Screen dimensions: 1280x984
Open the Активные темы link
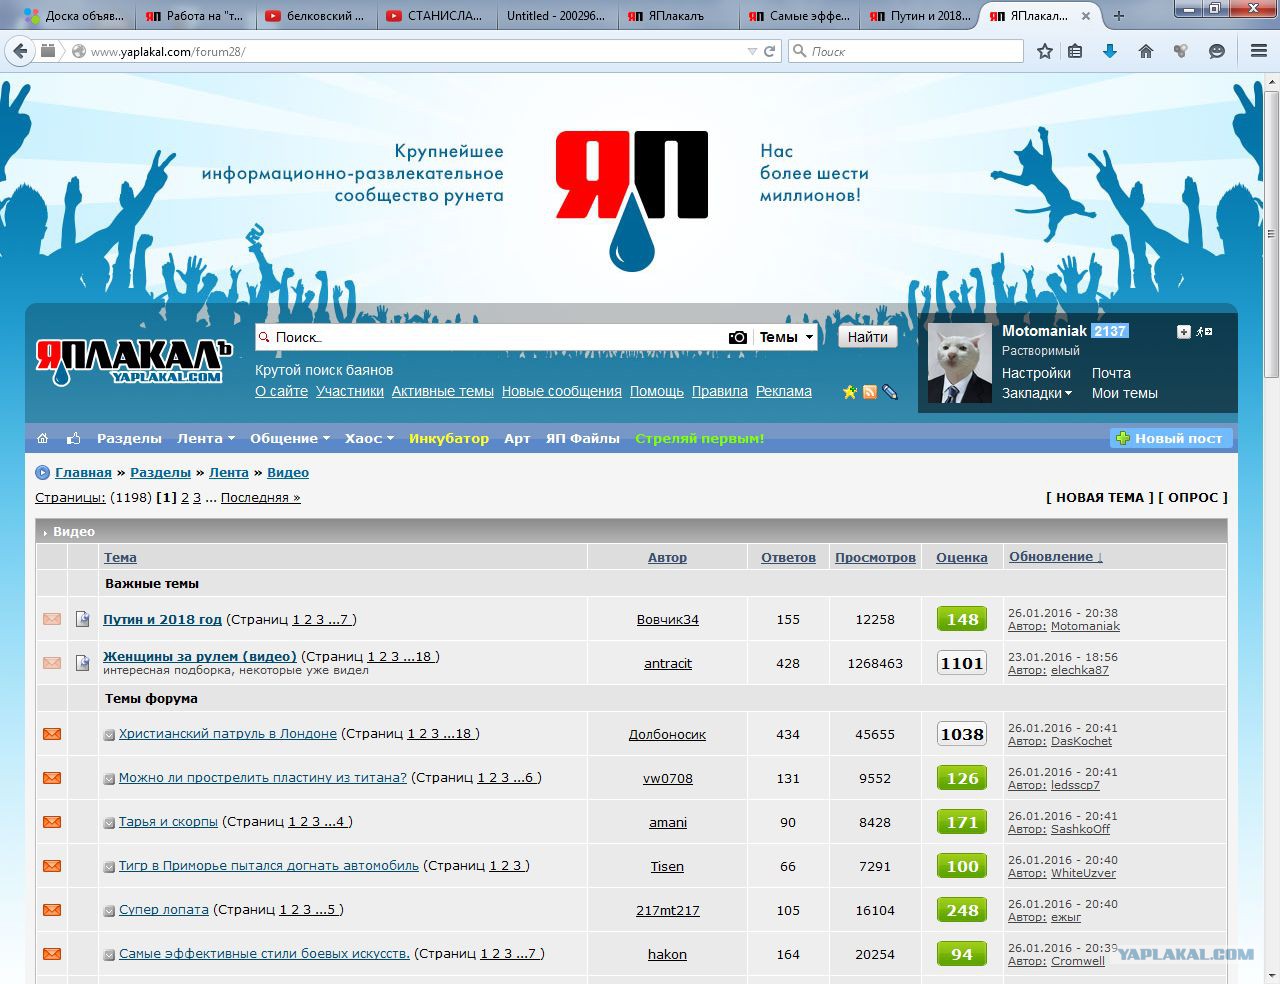pos(443,392)
